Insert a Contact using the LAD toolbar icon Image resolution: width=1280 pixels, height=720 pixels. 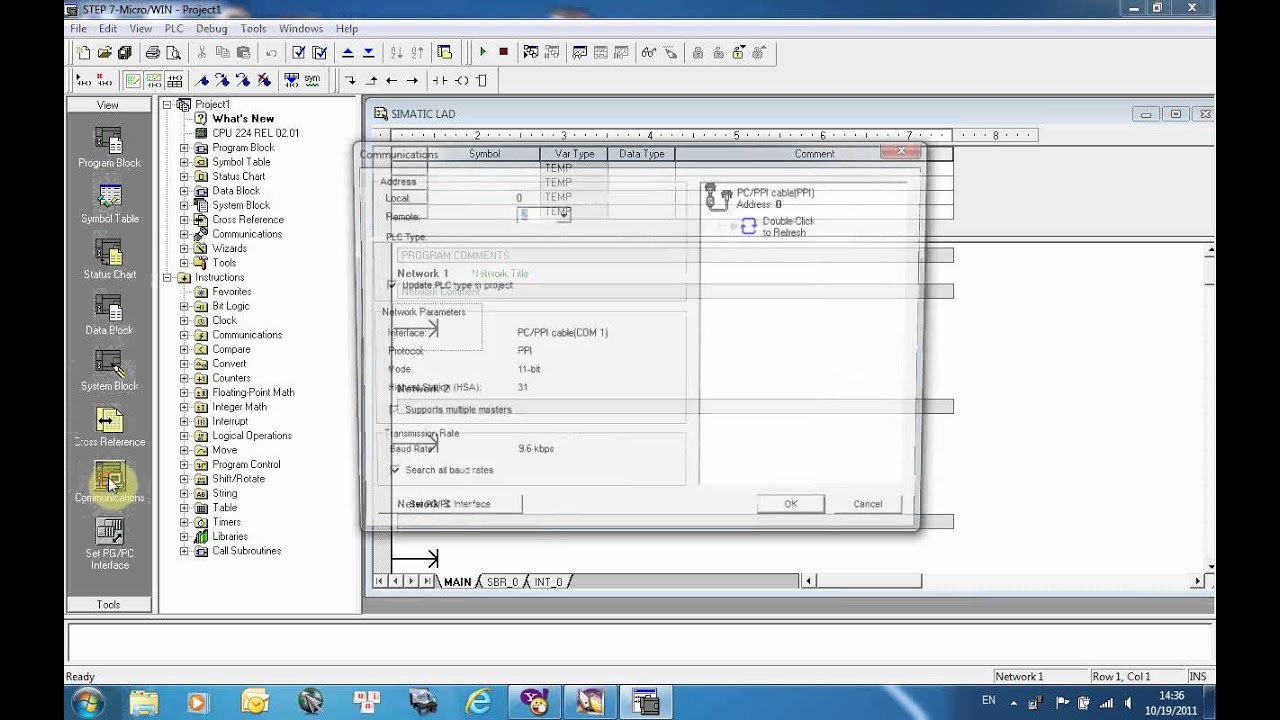tap(440, 80)
